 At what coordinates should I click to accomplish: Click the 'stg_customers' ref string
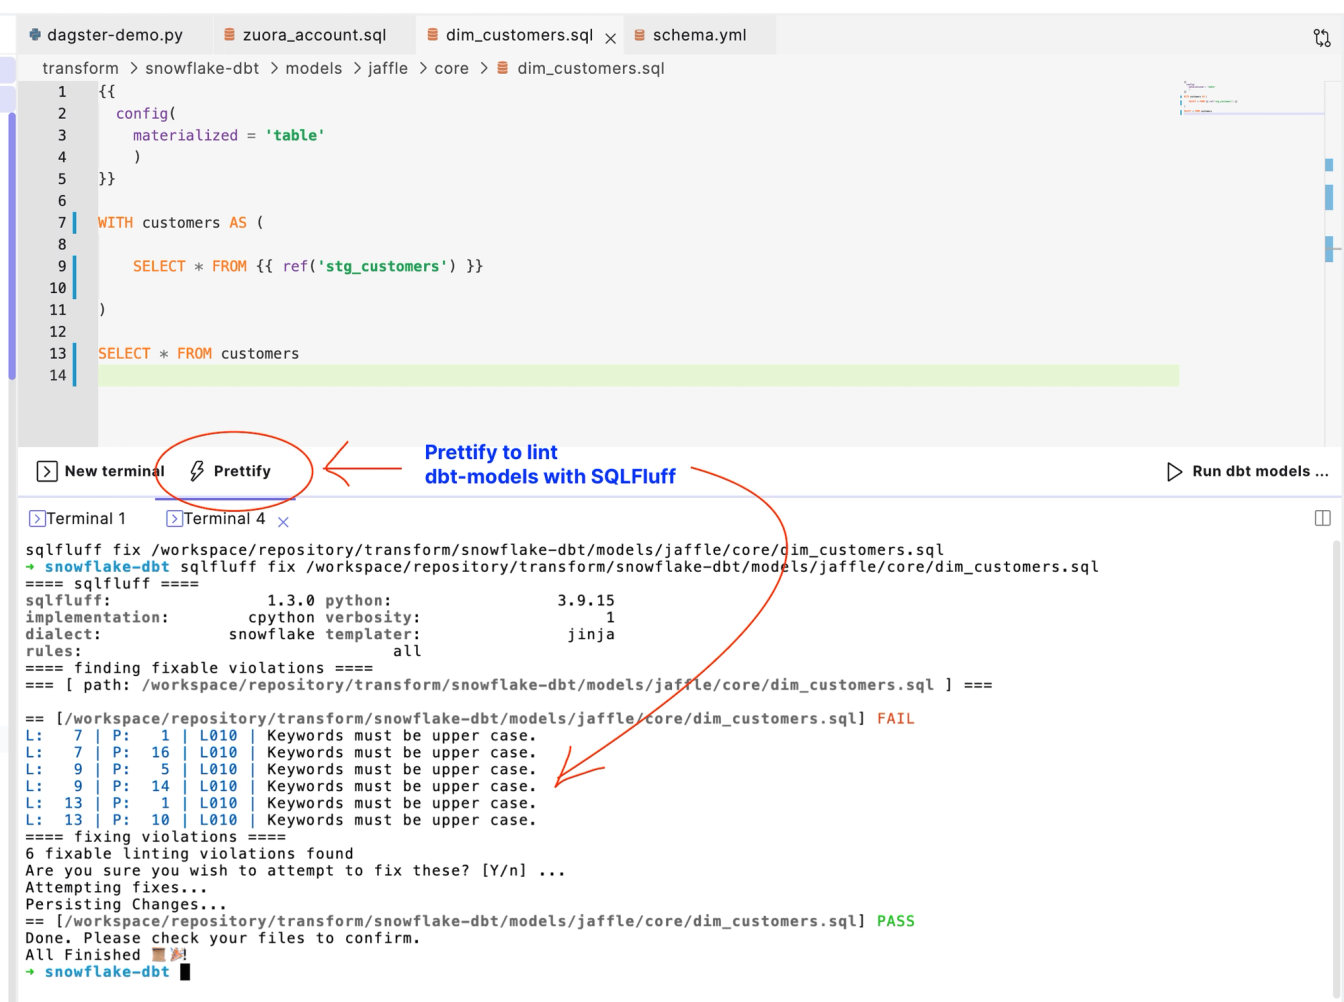(381, 266)
